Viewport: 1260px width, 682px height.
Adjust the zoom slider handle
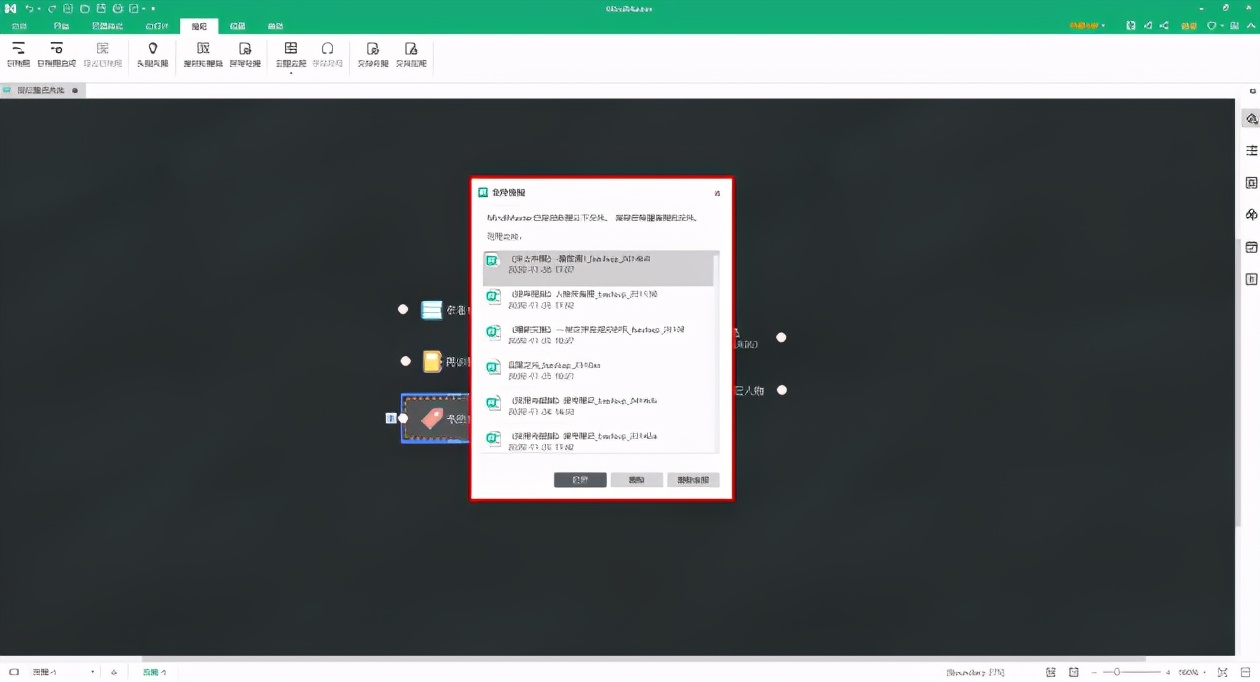click(1117, 672)
